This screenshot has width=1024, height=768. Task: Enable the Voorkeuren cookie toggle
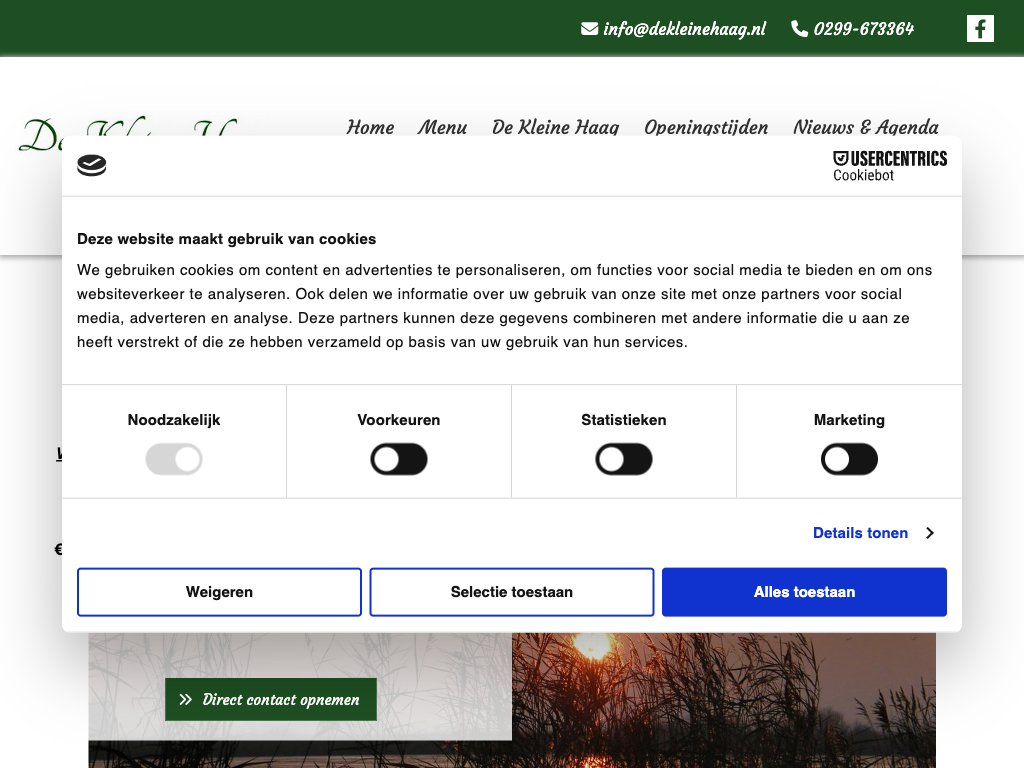tap(399, 460)
